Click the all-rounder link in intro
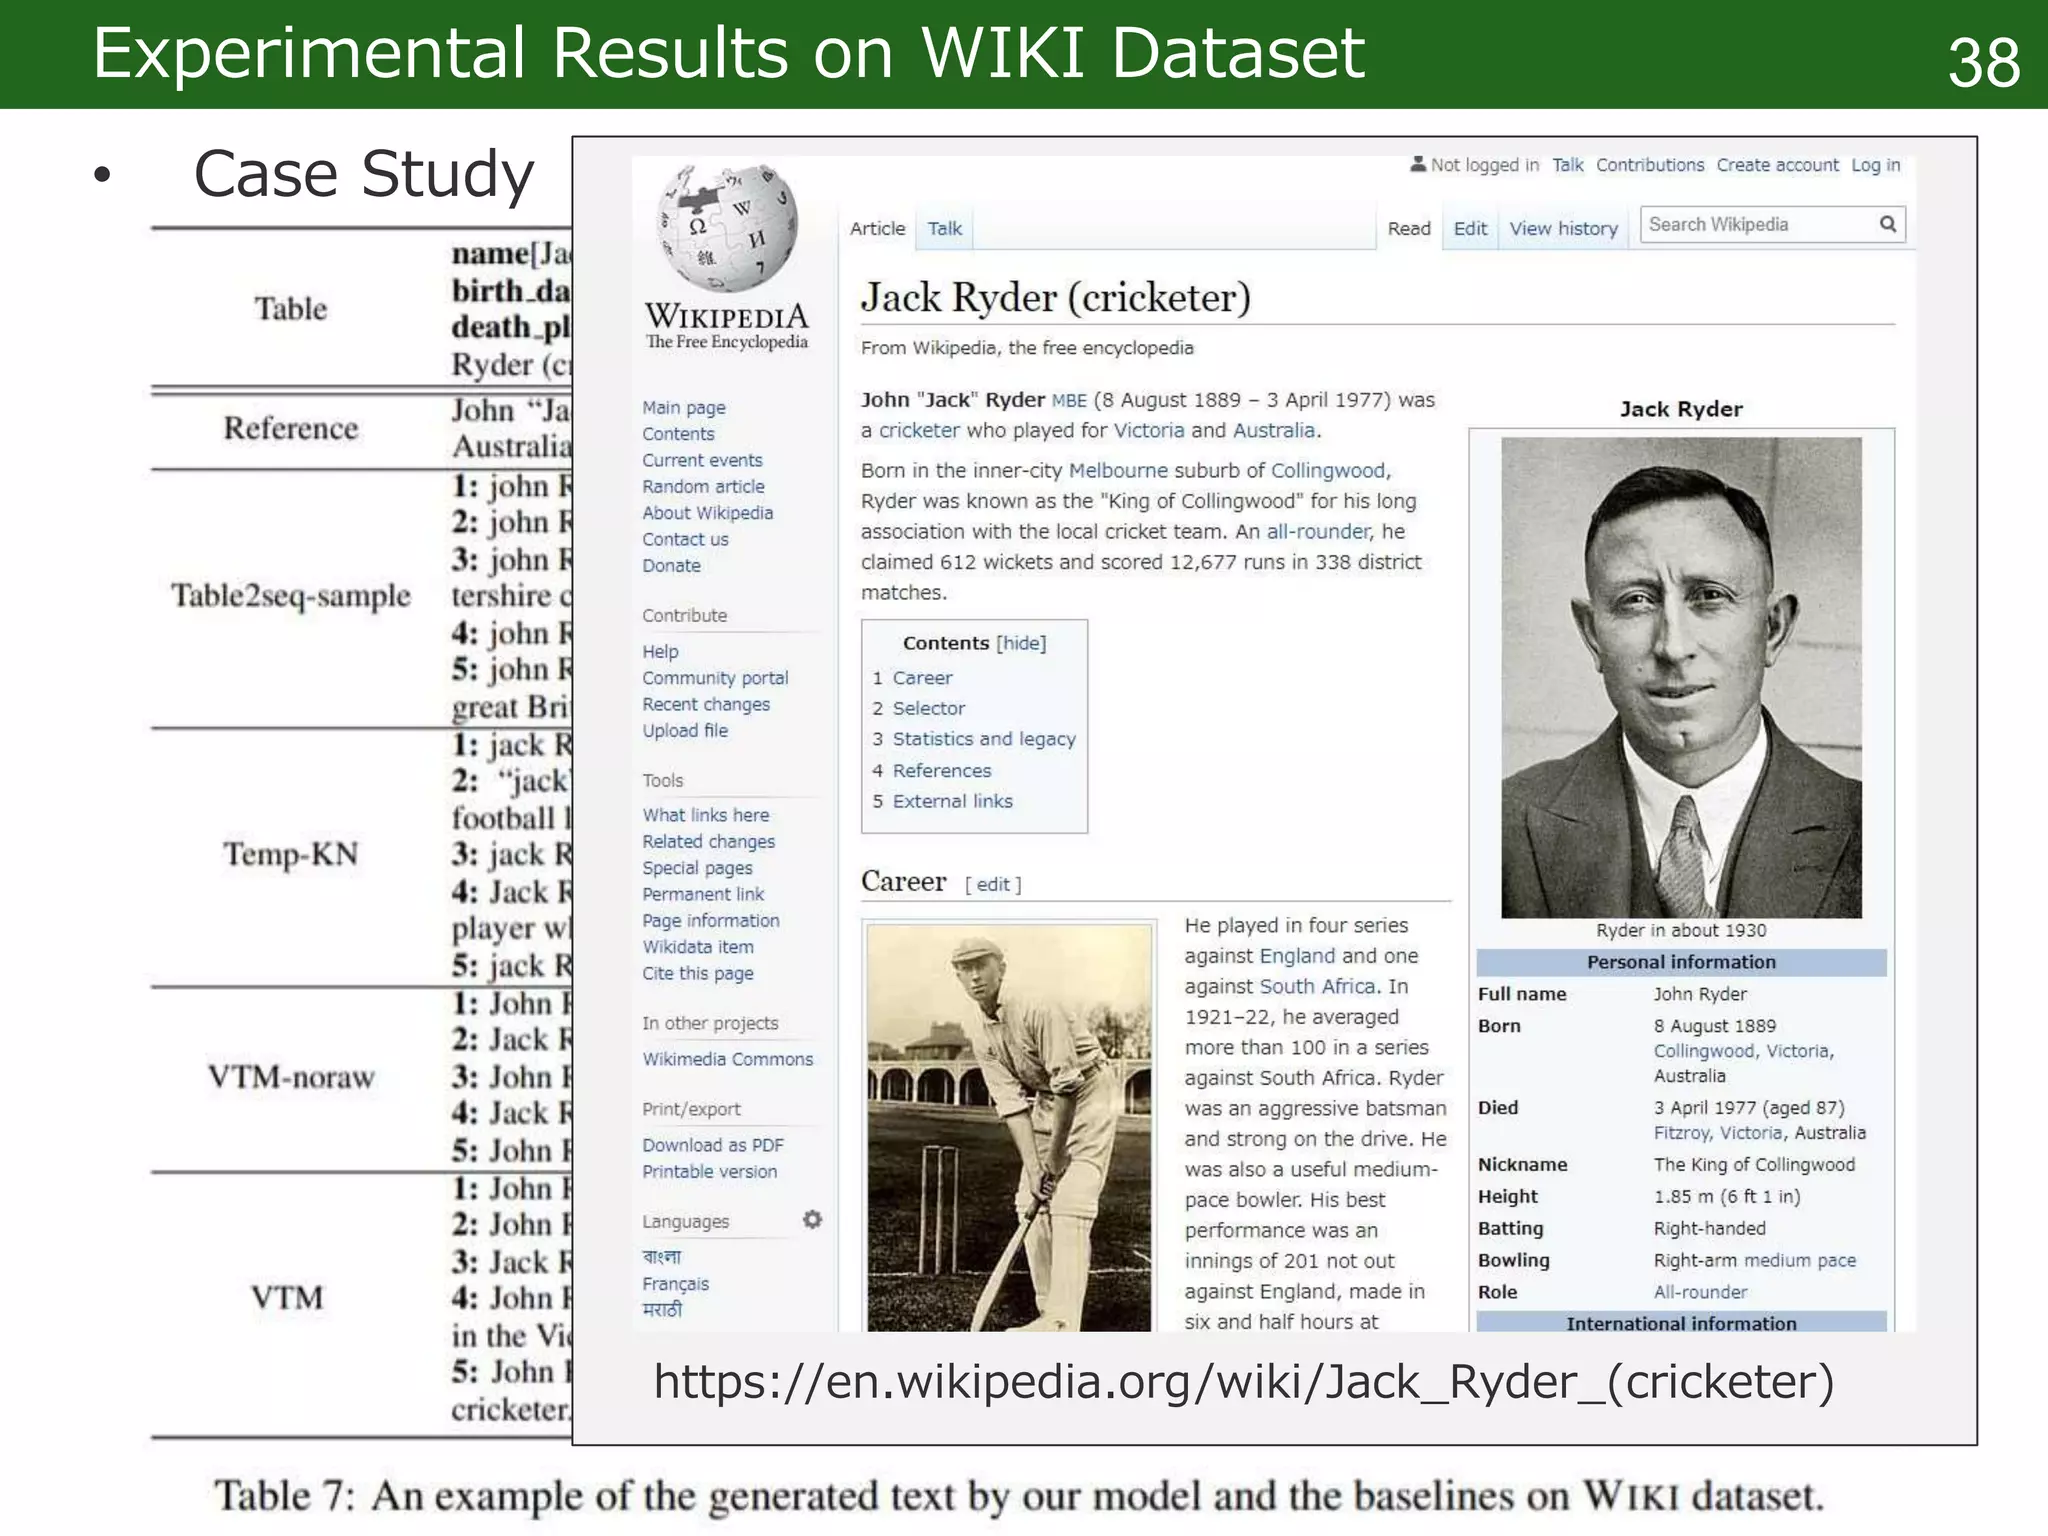 tap(1318, 531)
